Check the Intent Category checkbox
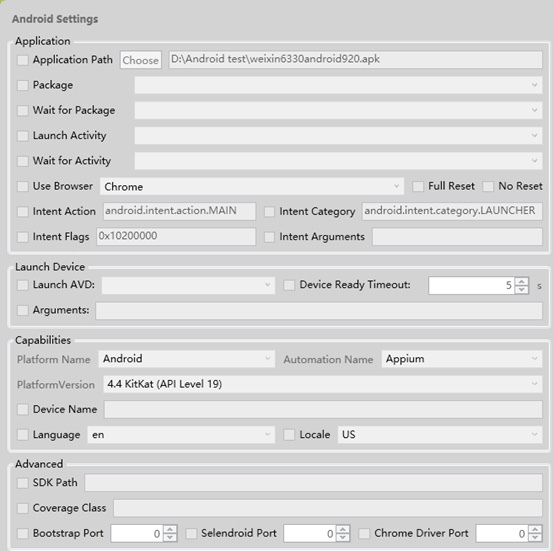 click(x=270, y=212)
